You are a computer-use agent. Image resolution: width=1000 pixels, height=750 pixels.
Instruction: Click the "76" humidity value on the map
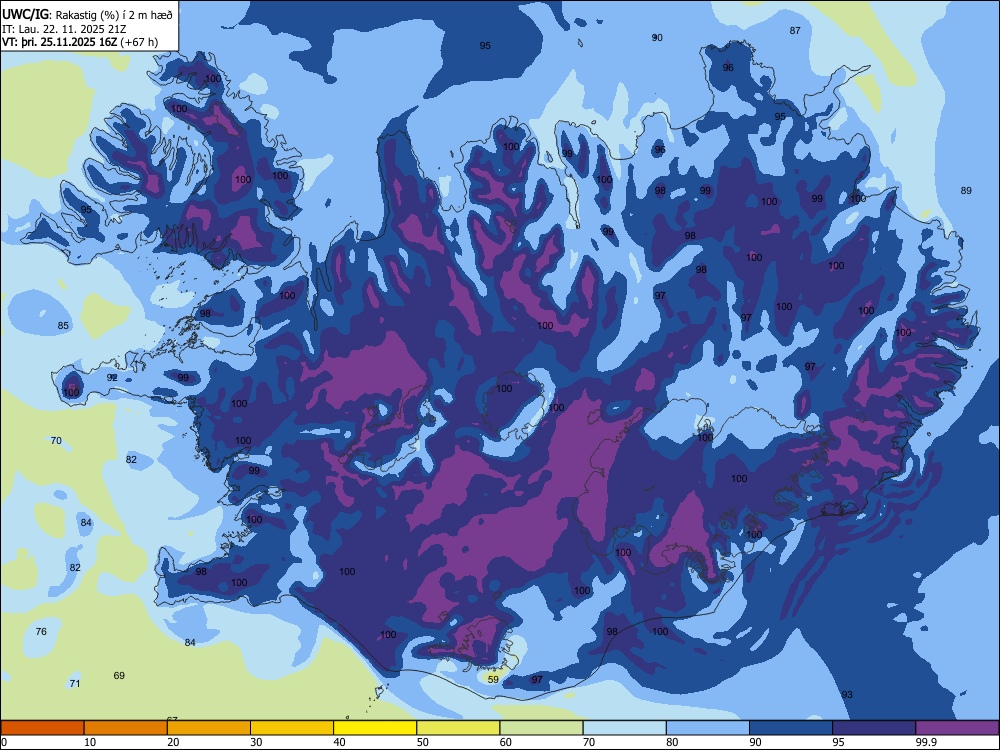click(x=41, y=632)
